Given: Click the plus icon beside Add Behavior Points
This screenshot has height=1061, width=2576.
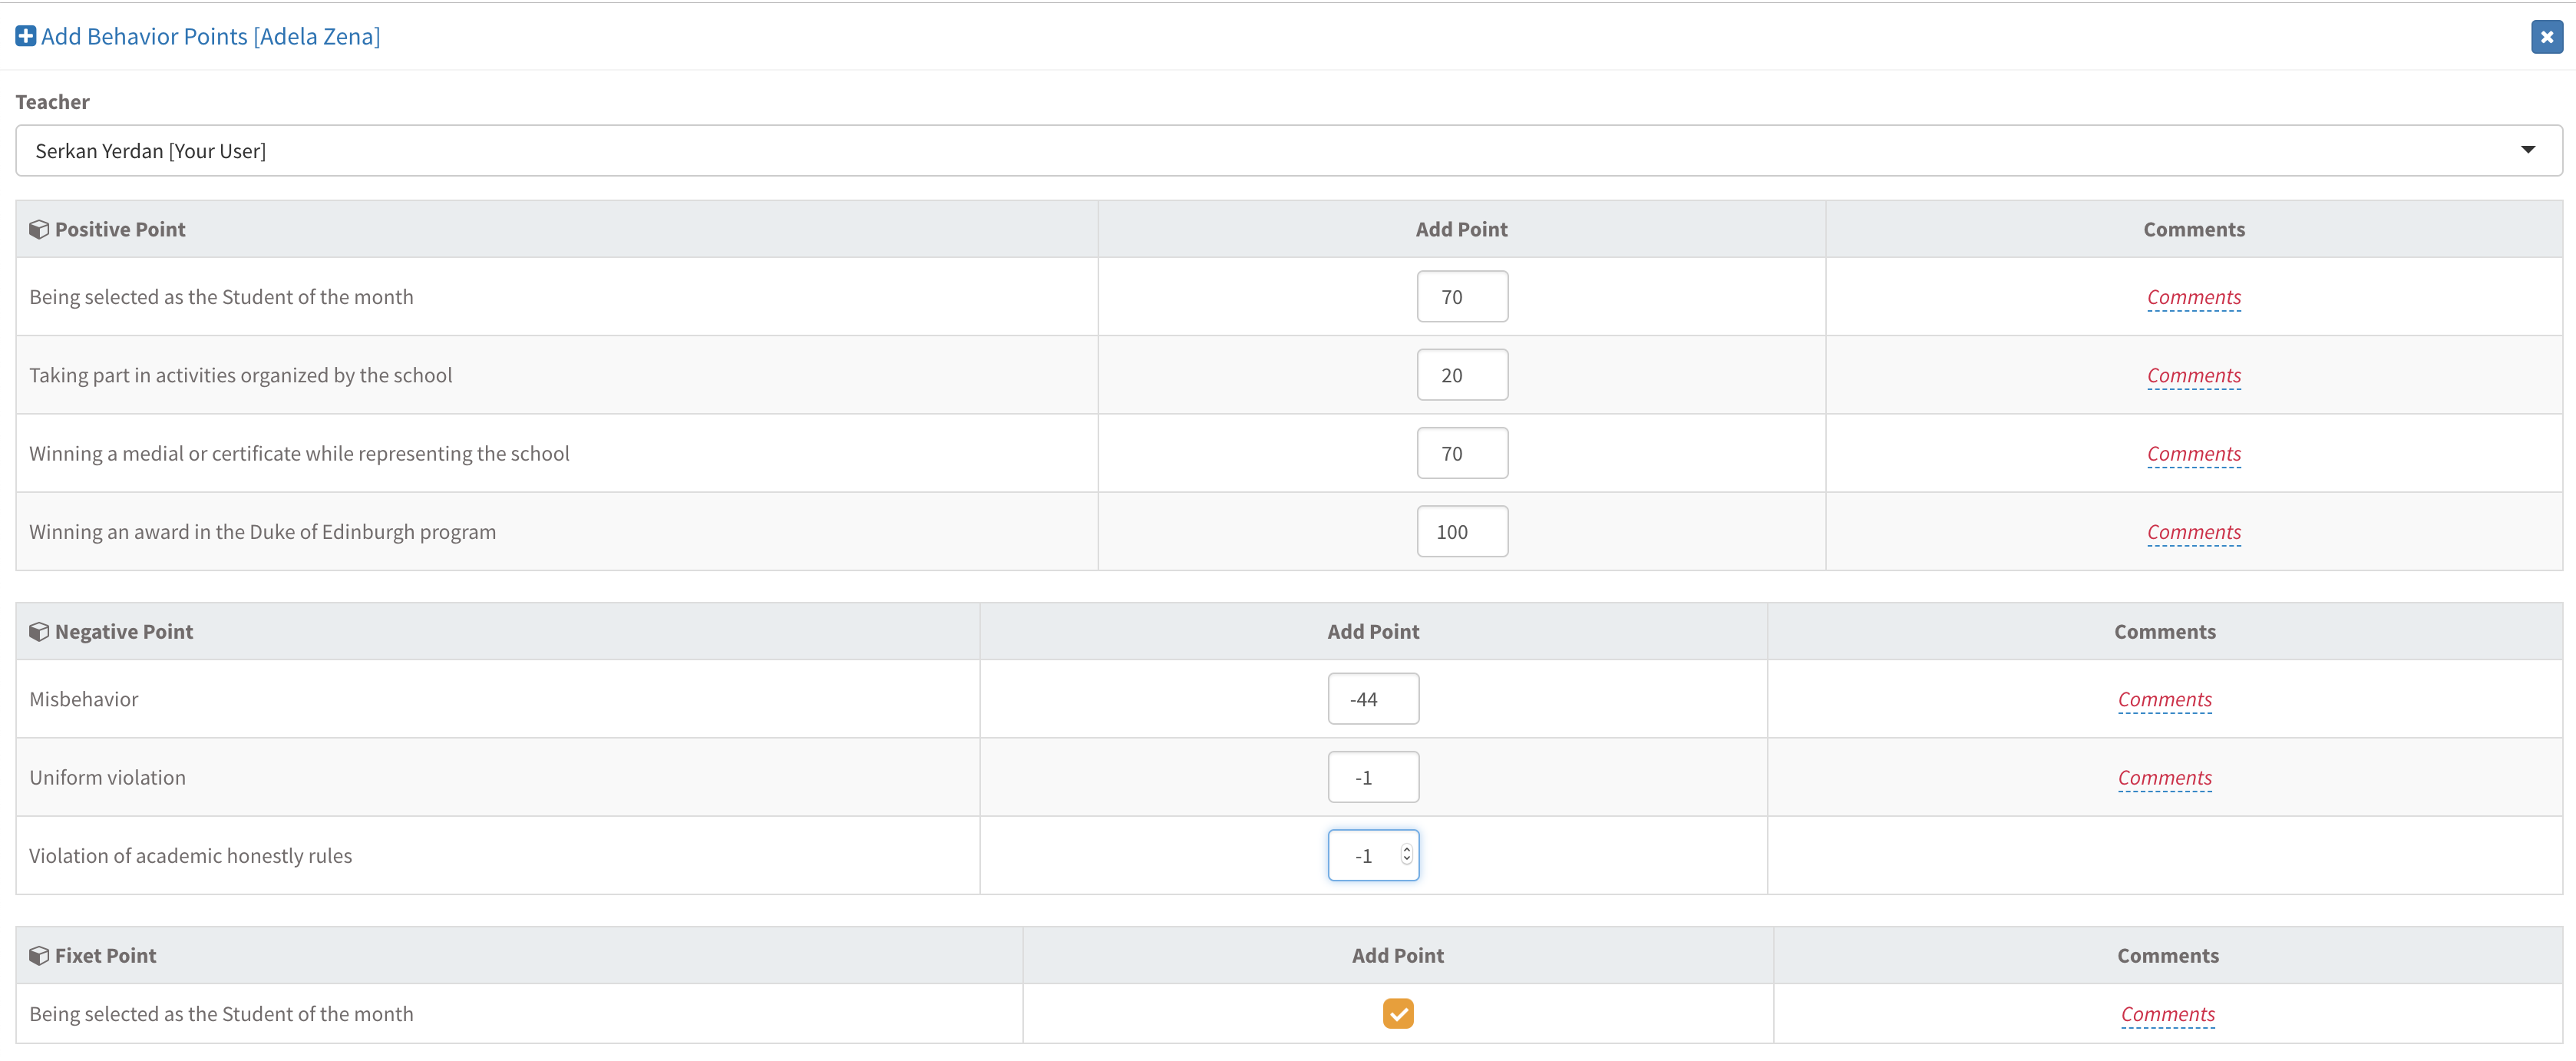Looking at the screenshot, I should pos(26,37).
